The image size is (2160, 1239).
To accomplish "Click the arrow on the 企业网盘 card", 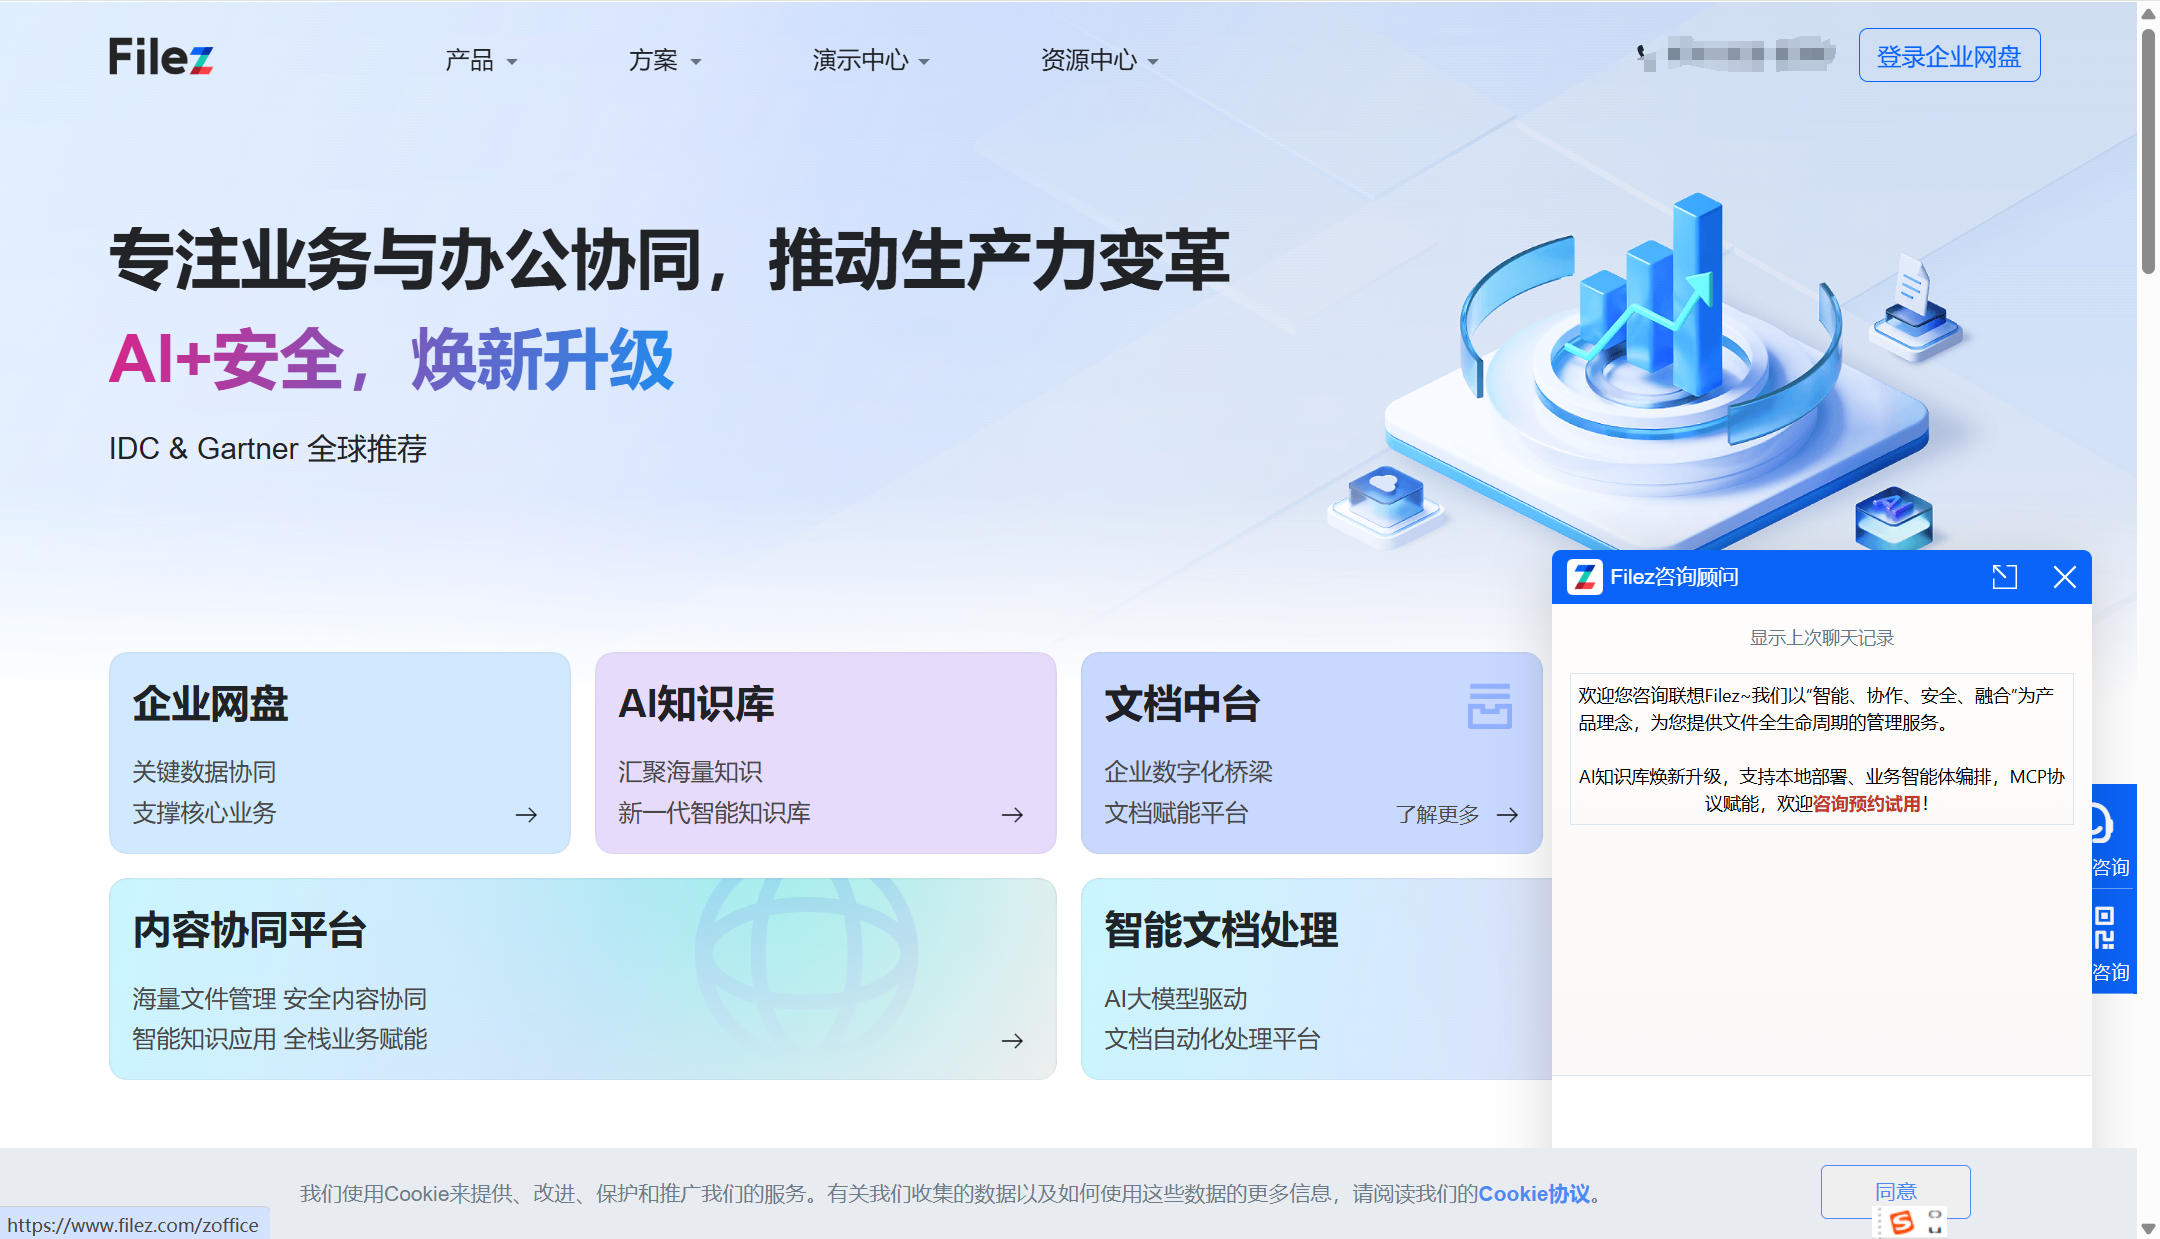I will point(526,814).
